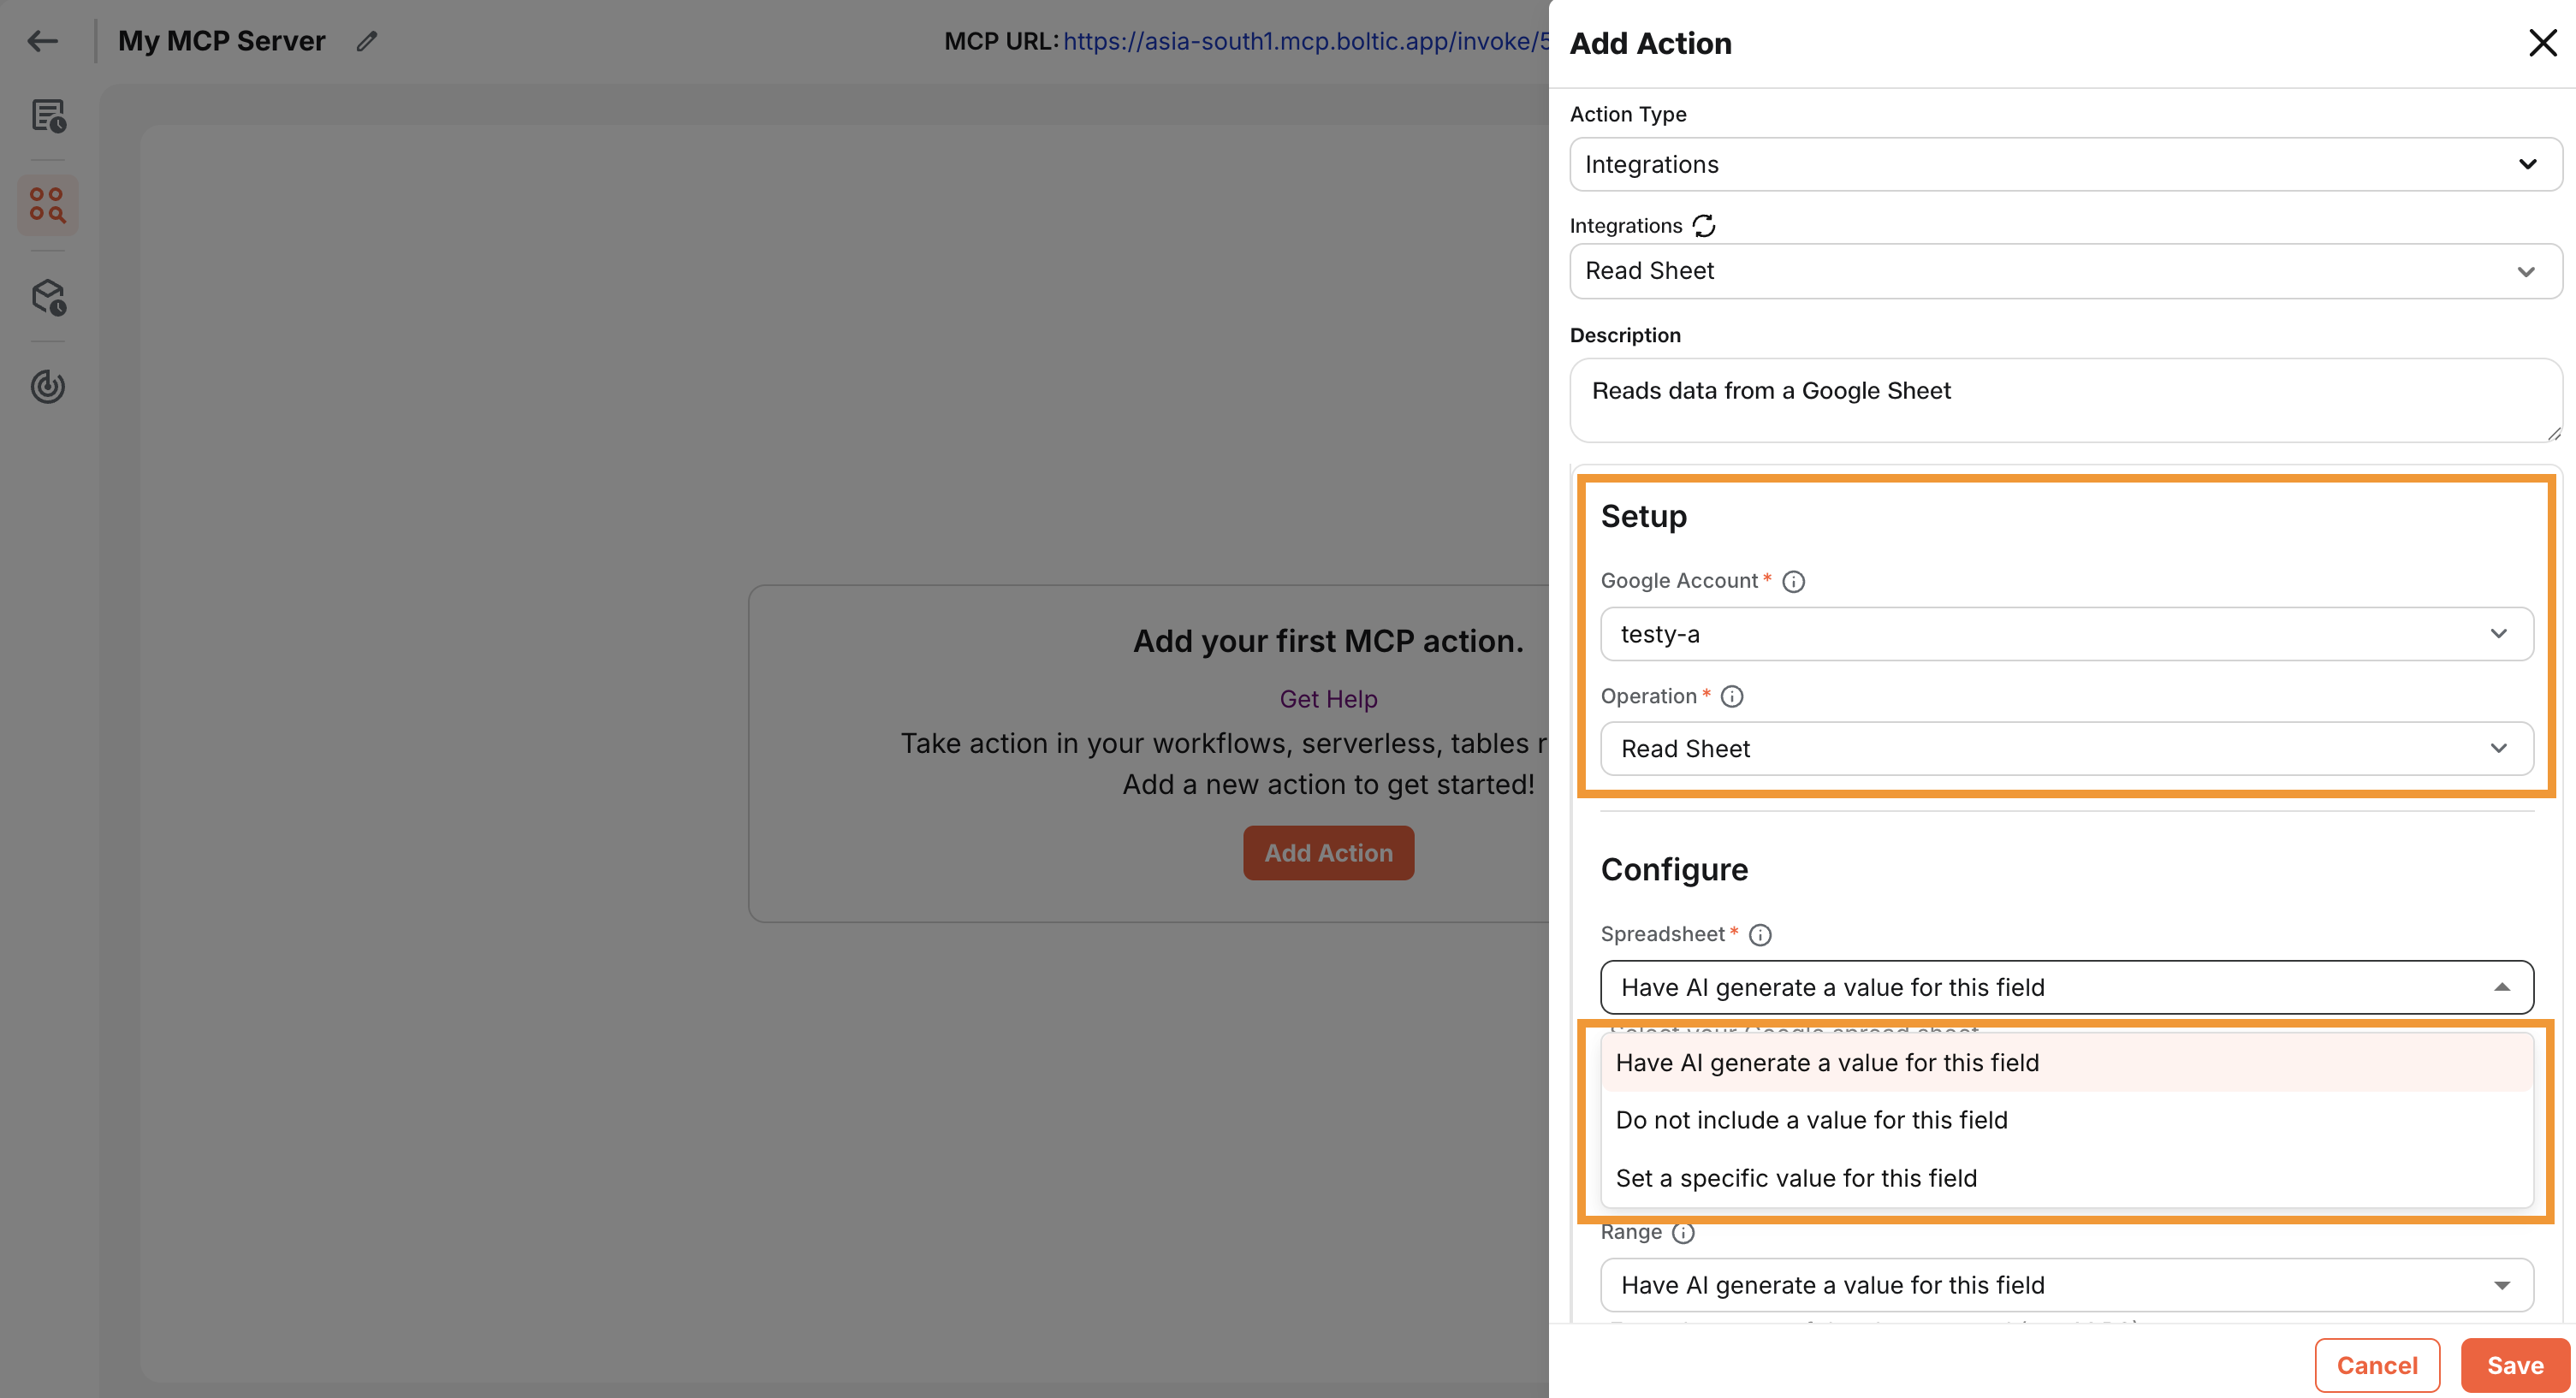The width and height of the screenshot is (2576, 1398).
Task: Choose Do not include a value for this field
Action: [x=1812, y=1119]
